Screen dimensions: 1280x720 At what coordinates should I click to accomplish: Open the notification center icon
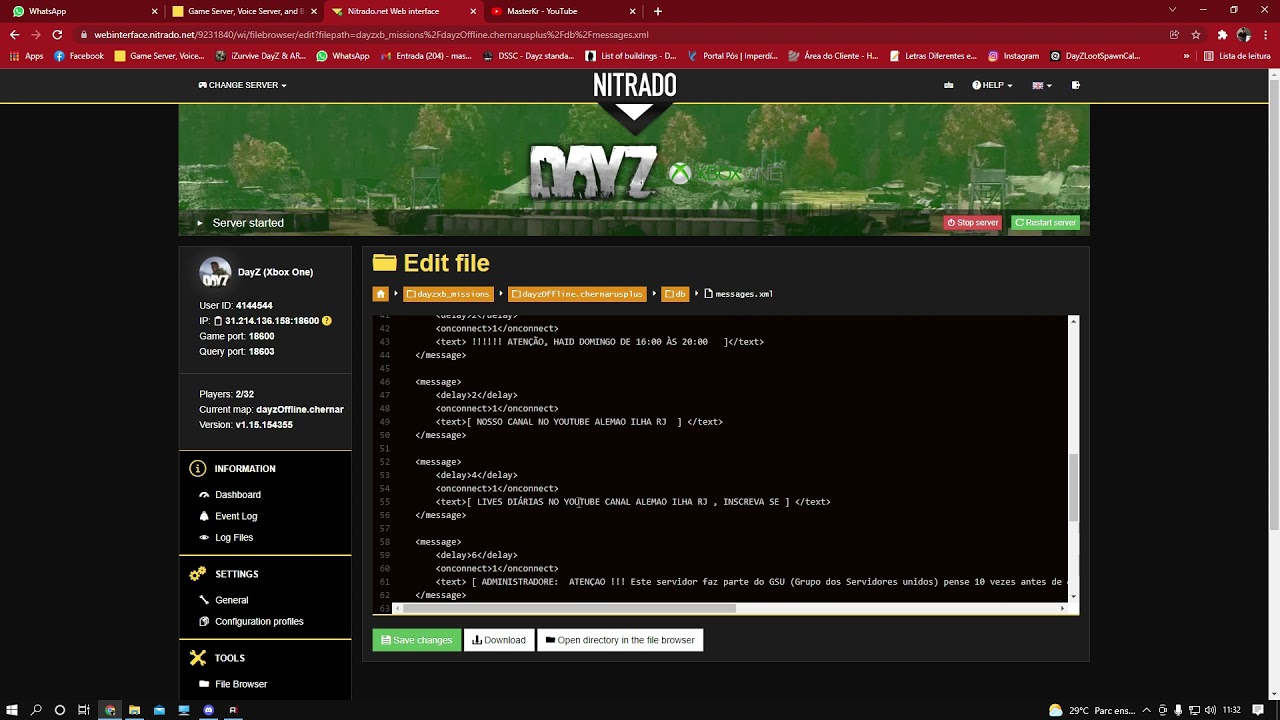point(1258,710)
